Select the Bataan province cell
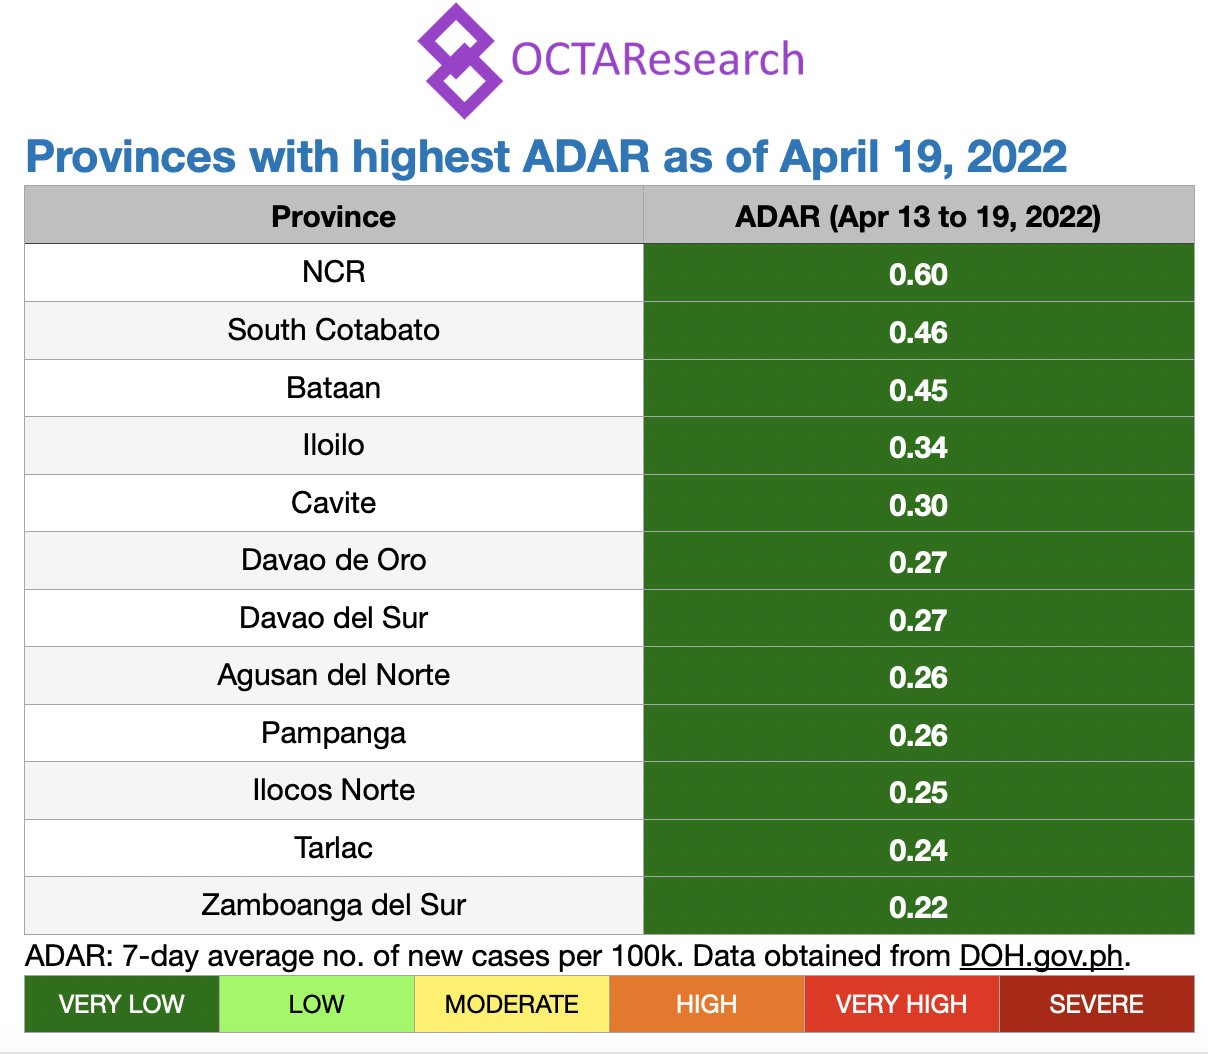Viewport: 1208px width, 1054px height. (x=333, y=388)
